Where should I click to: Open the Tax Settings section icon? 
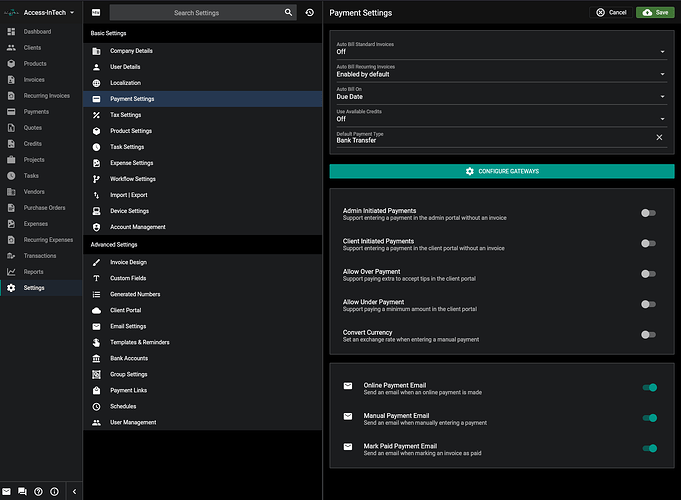(96, 115)
